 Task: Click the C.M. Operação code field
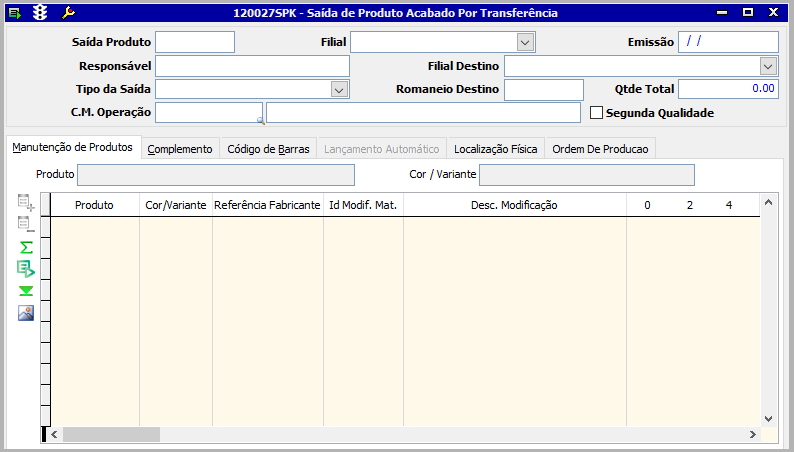click(x=209, y=112)
